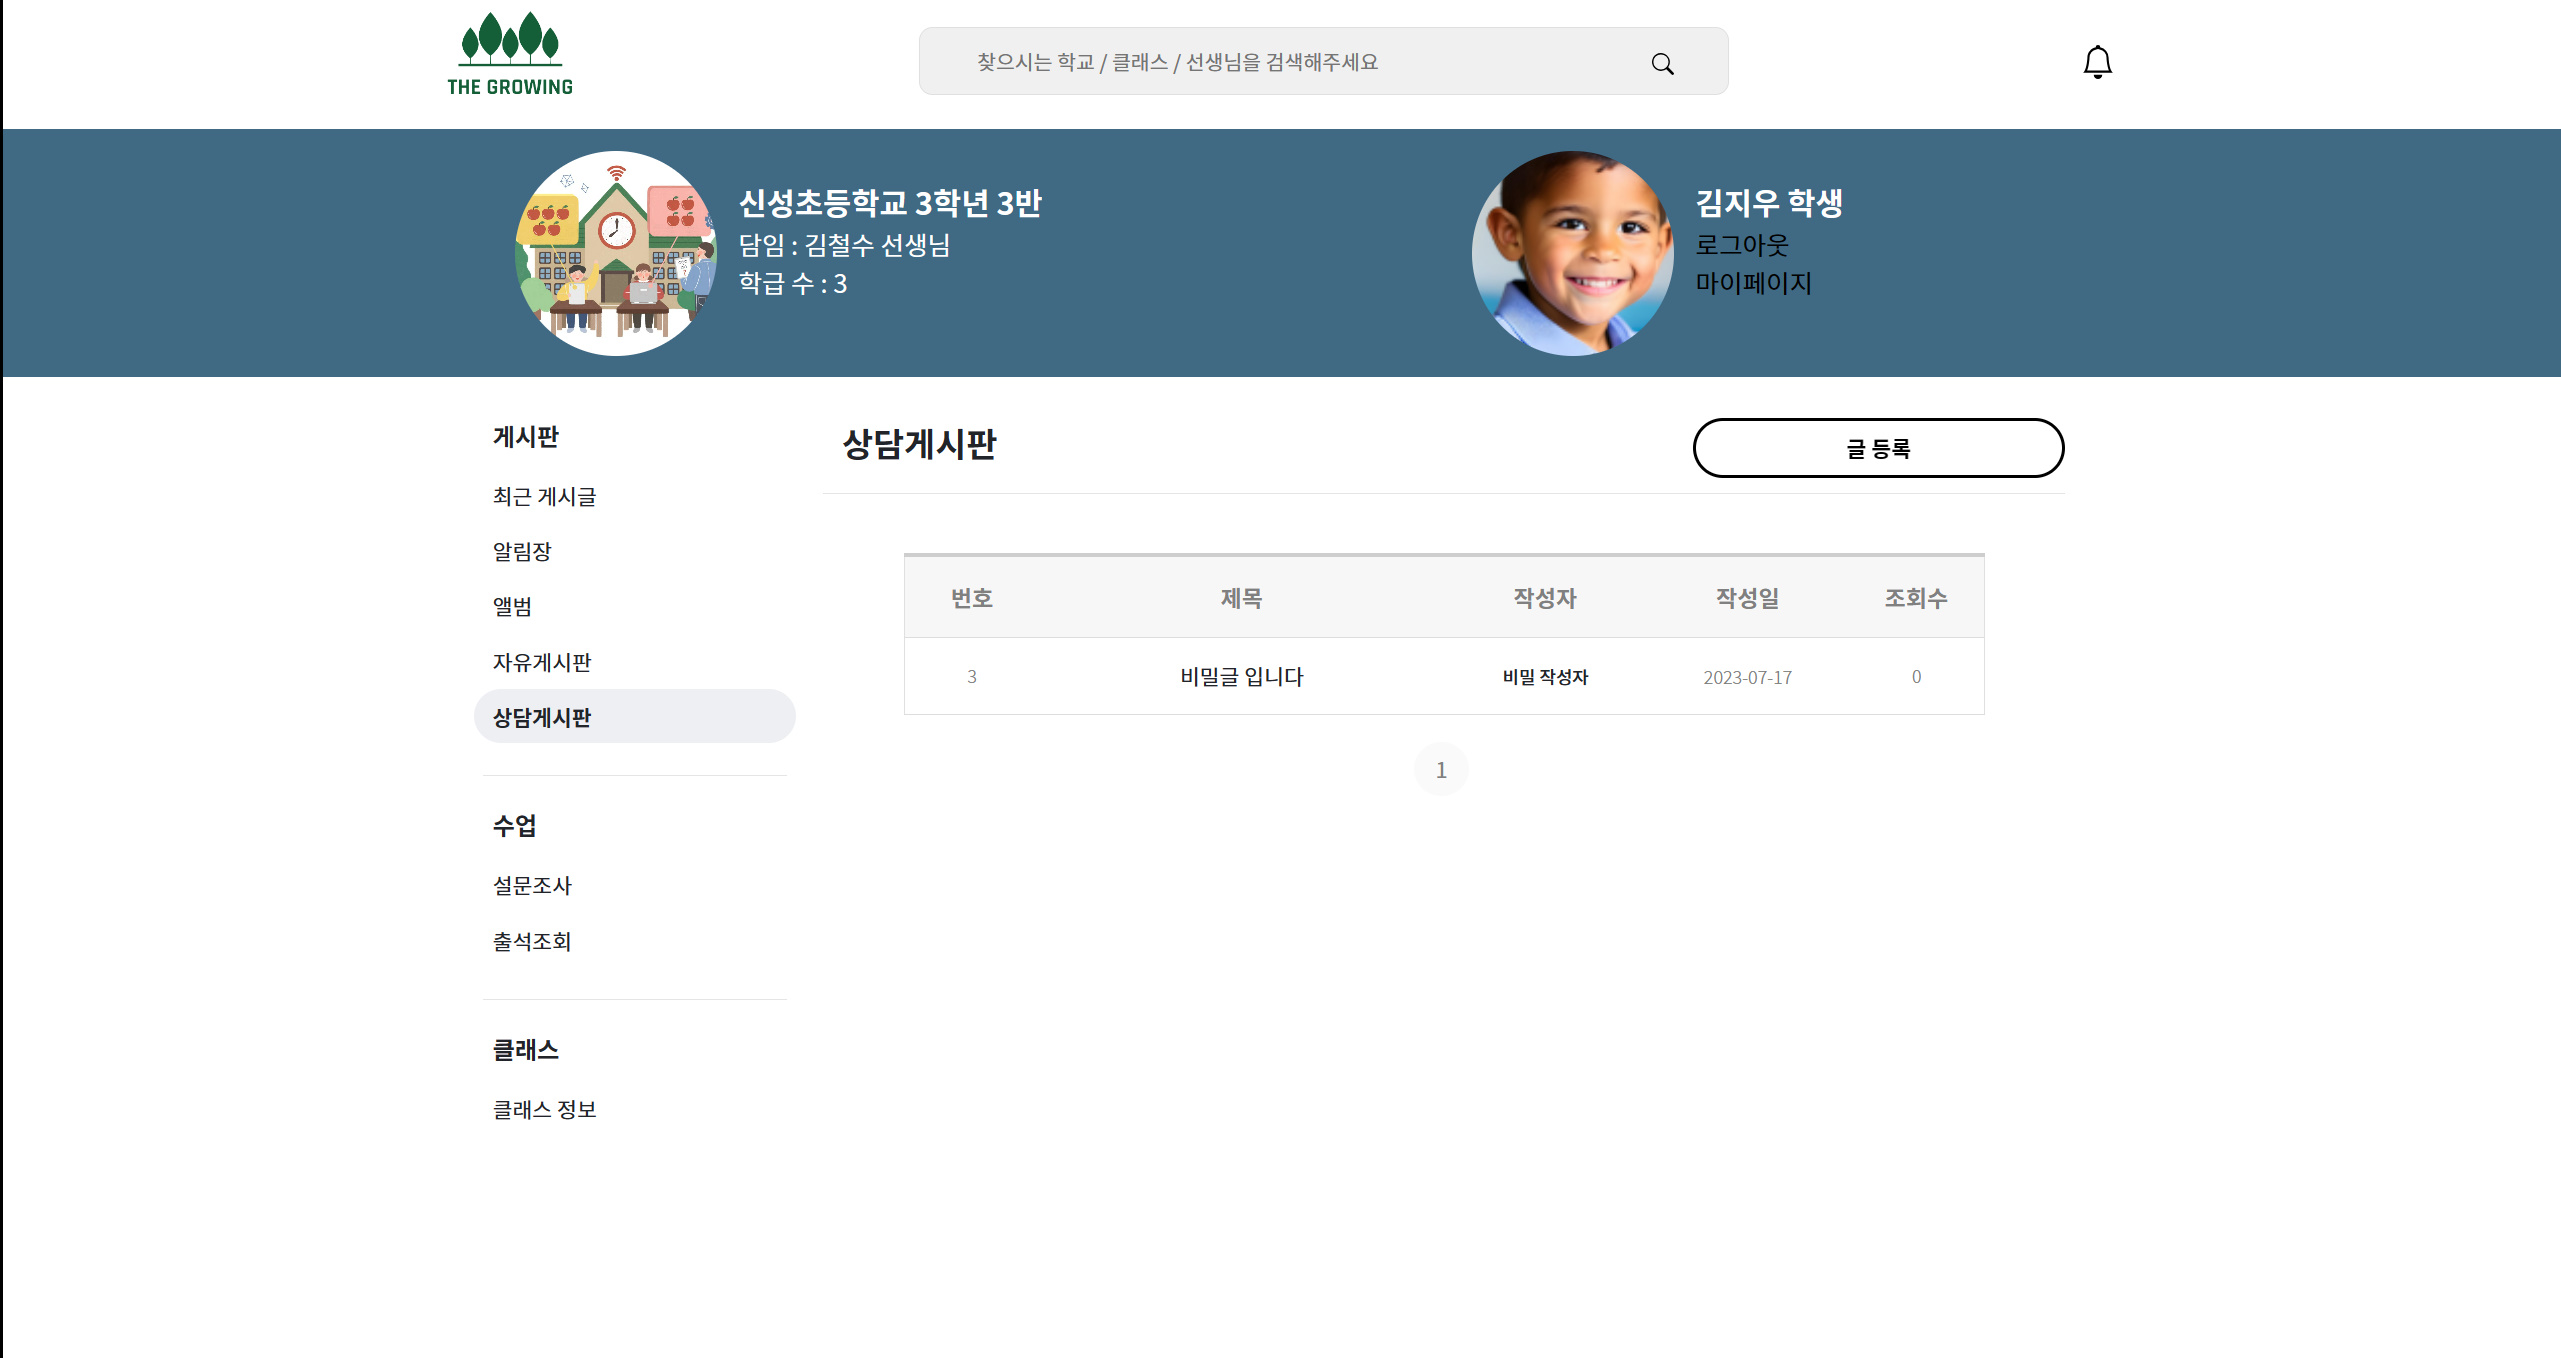Open notifications via the bell icon
Image resolution: width=2561 pixels, height=1358 pixels.
(2097, 61)
